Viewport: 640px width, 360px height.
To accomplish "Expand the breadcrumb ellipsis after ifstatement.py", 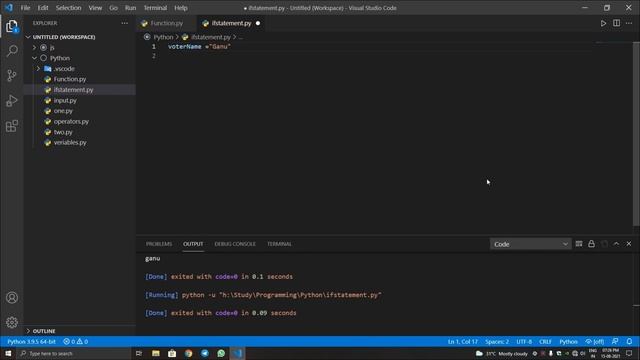I will 241,37.
